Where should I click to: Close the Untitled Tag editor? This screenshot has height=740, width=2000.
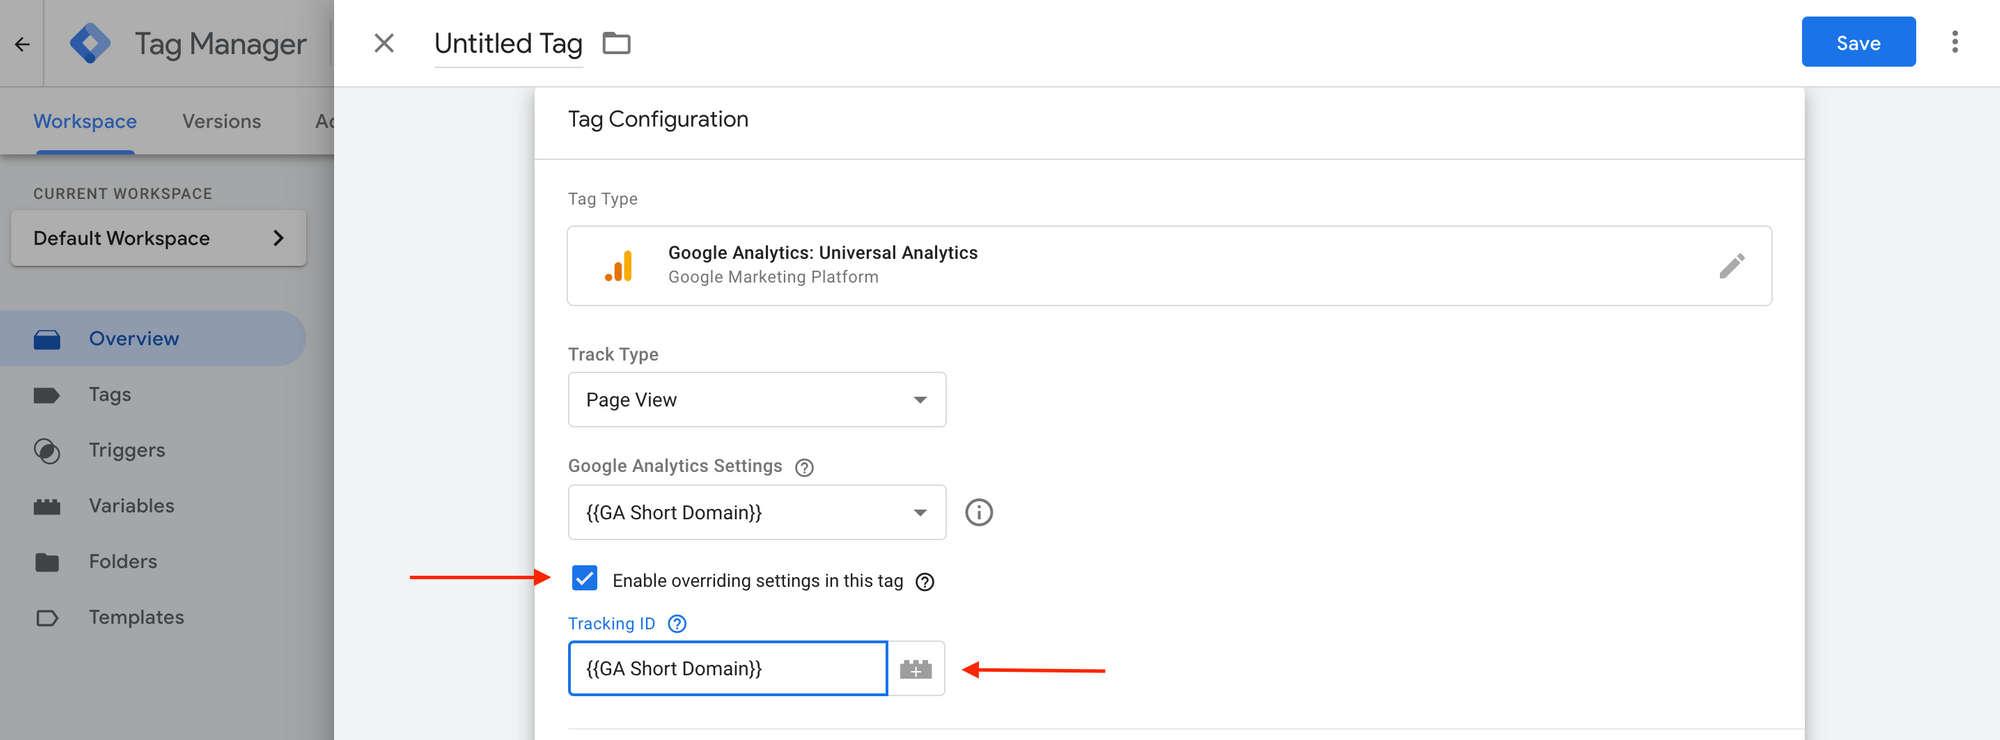tap(384, 43)
